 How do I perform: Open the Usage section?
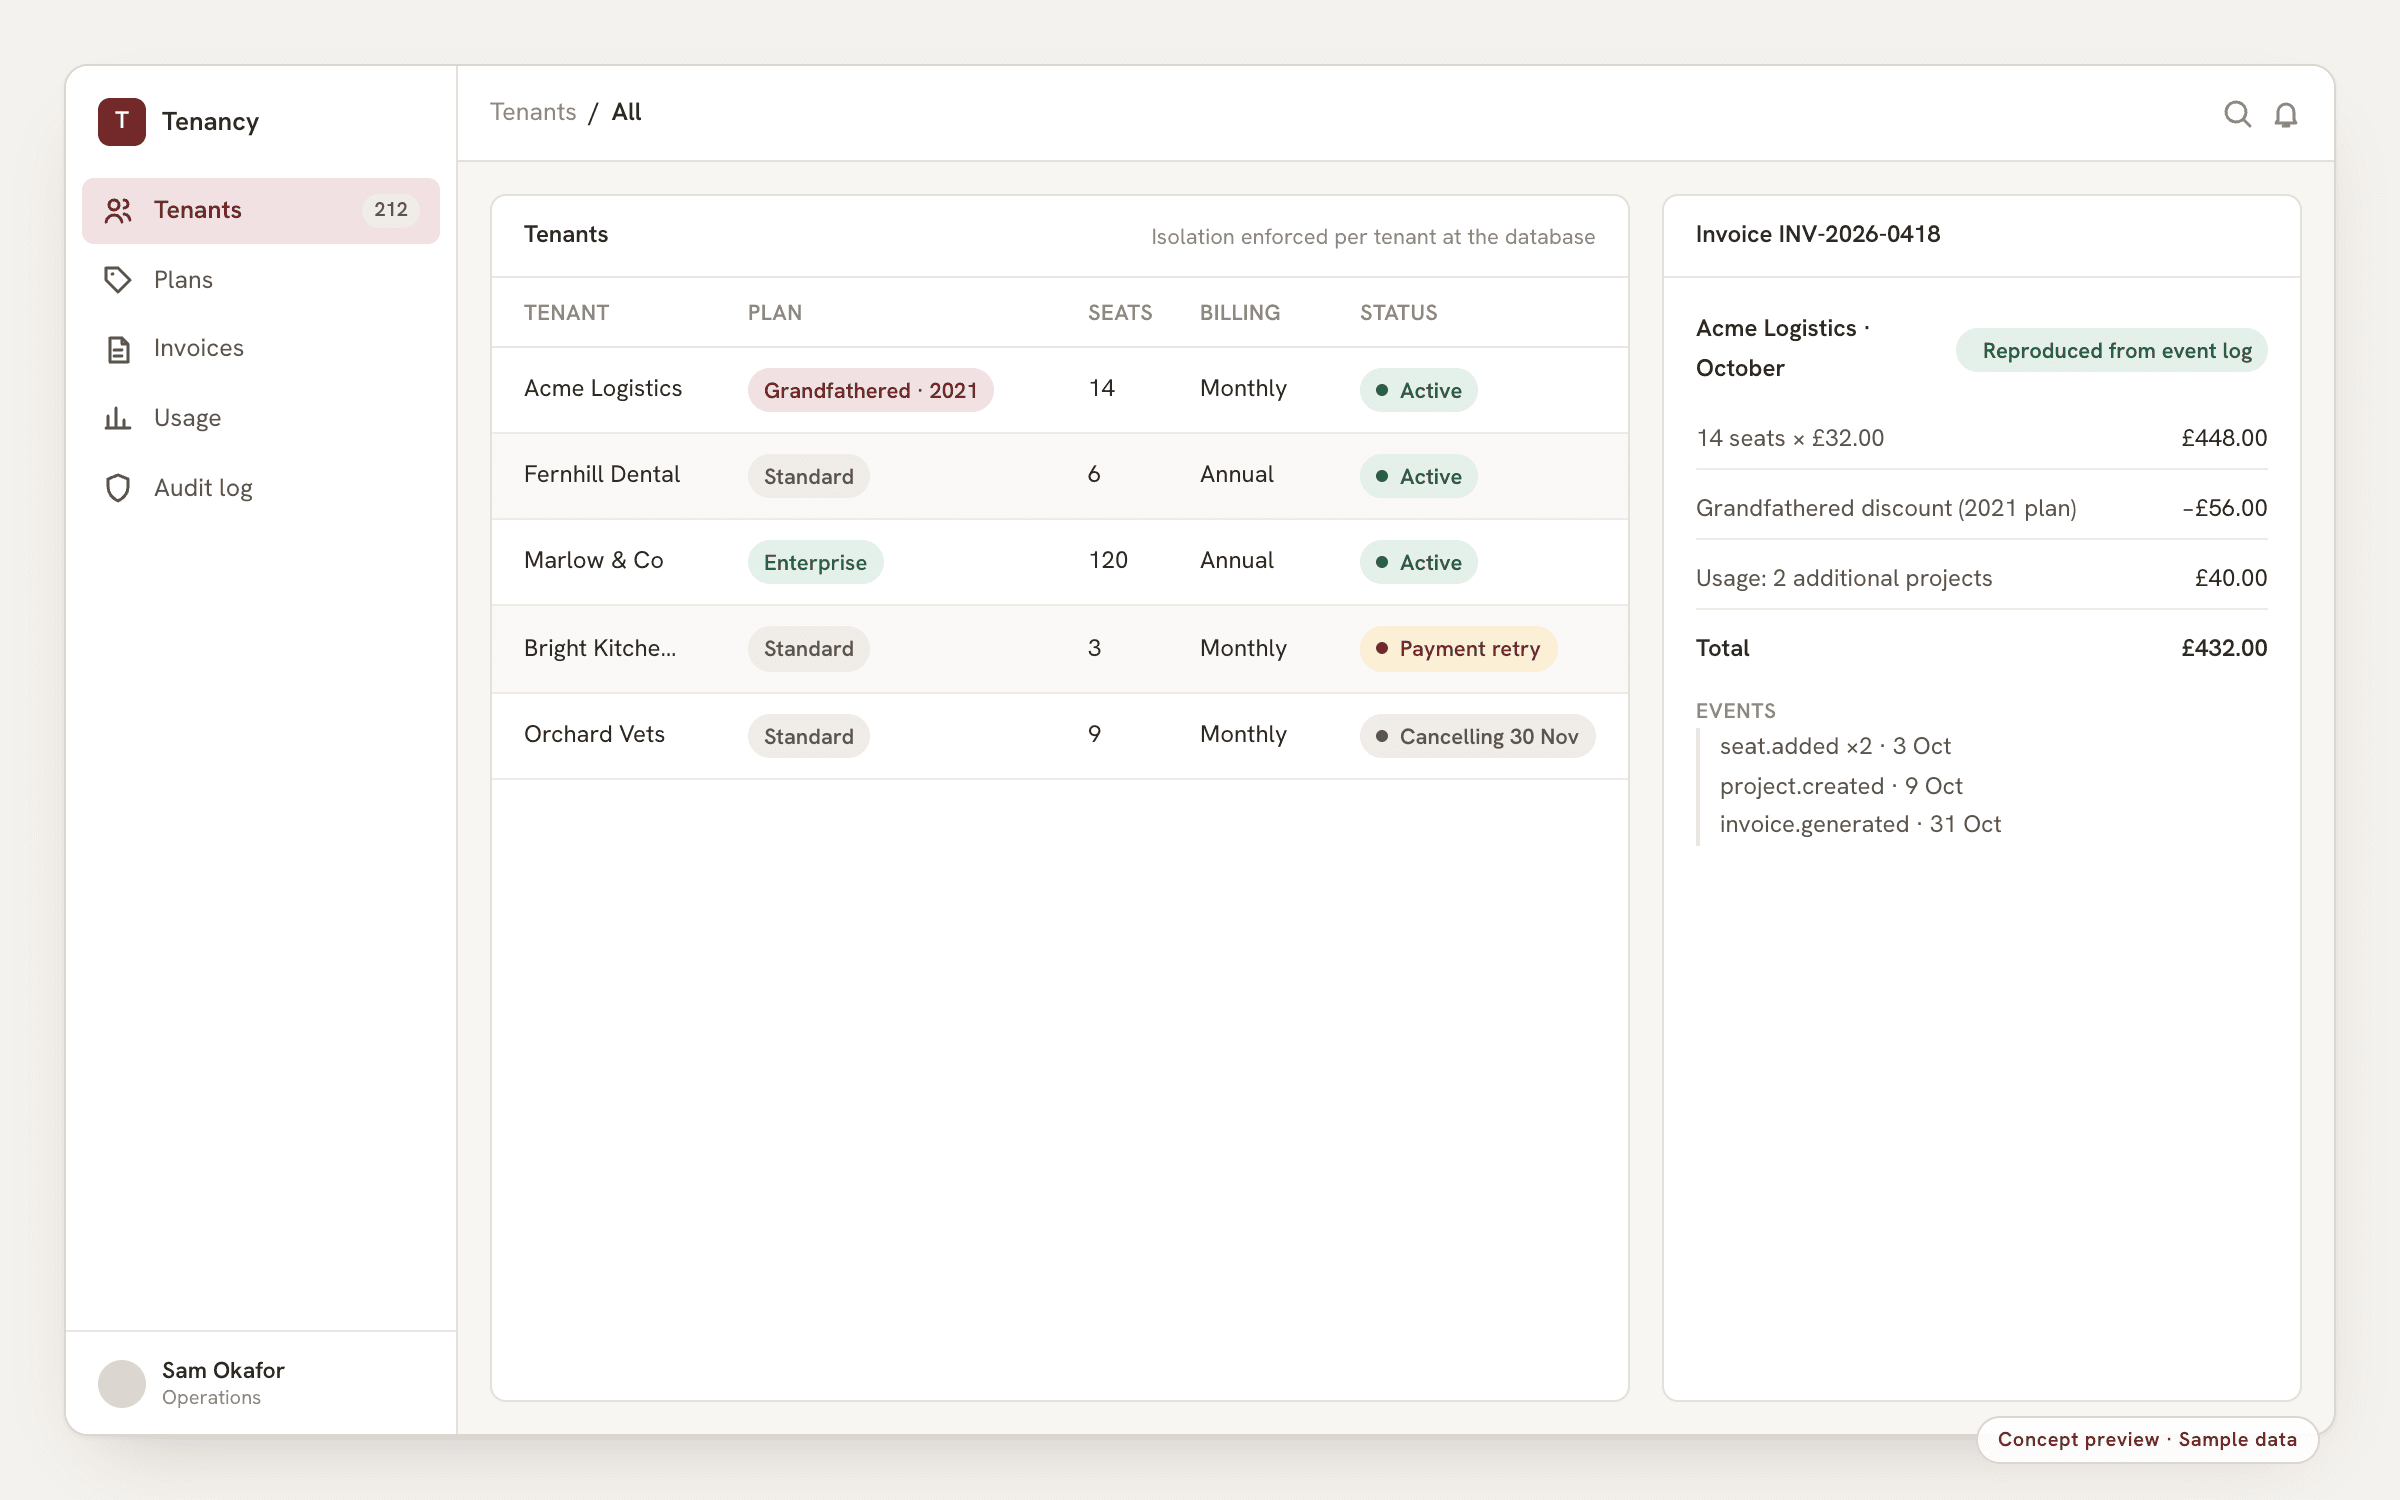[x=261, y=418]
